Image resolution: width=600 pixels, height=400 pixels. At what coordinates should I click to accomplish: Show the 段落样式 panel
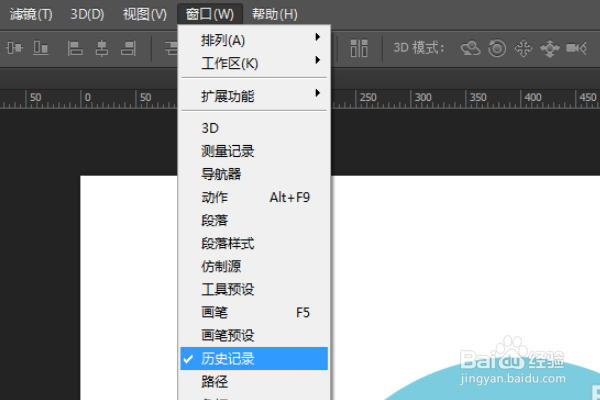click(254, 243)
